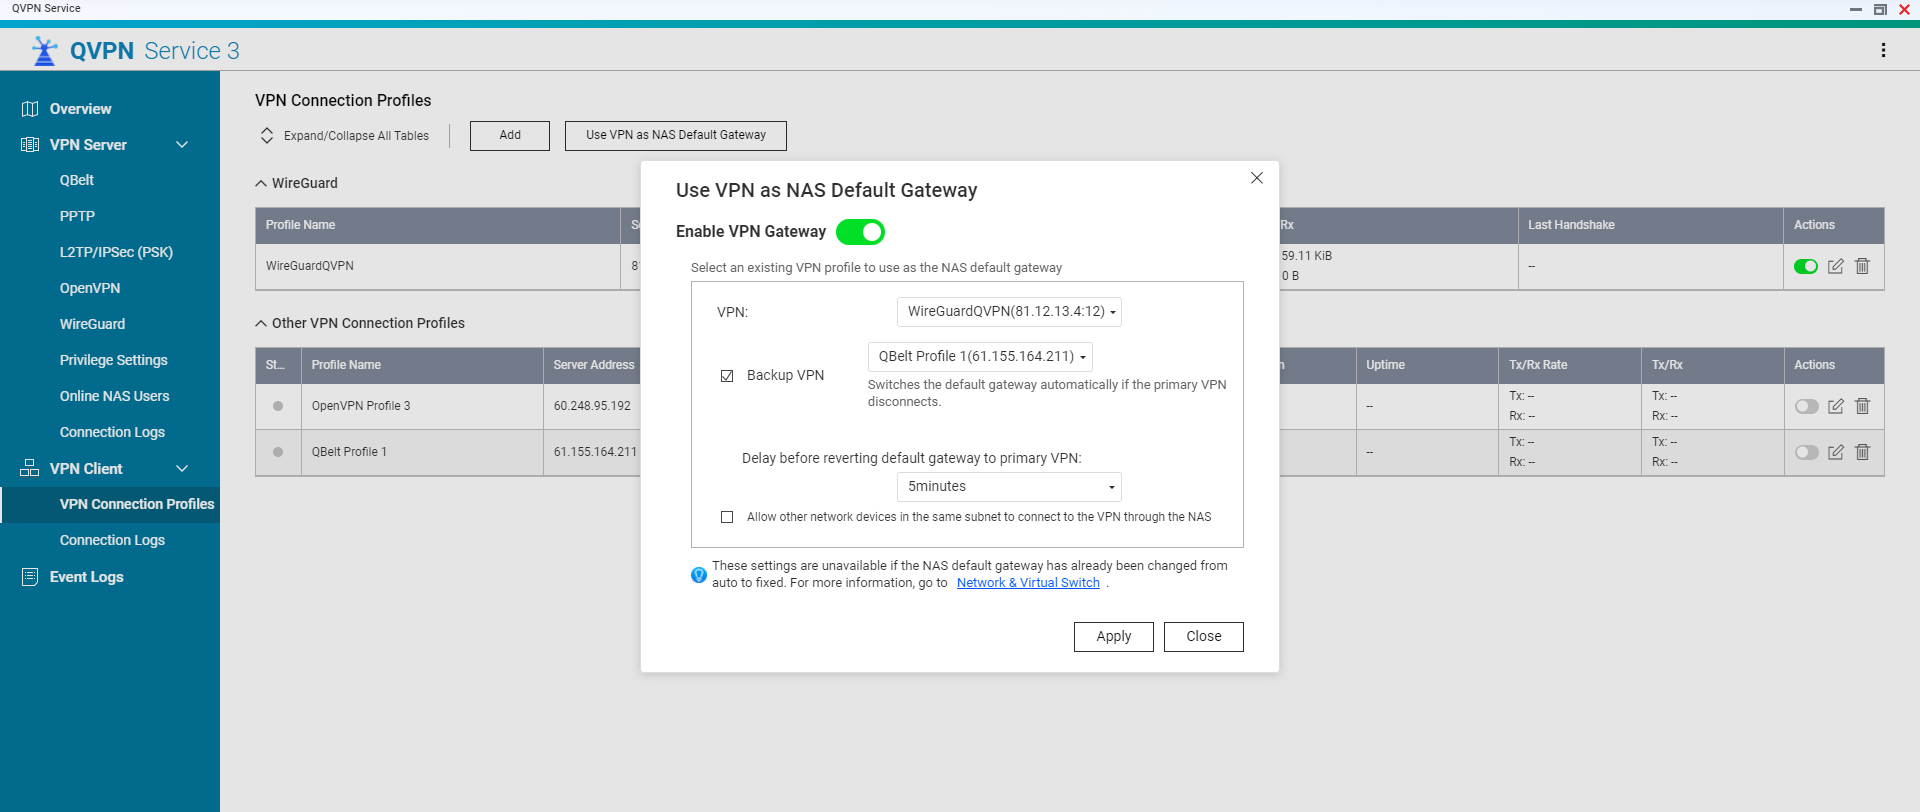Viewport: 1920px width, 812px height.
Task: Open the primary VPN dropdown
Action: (1009, 312)
